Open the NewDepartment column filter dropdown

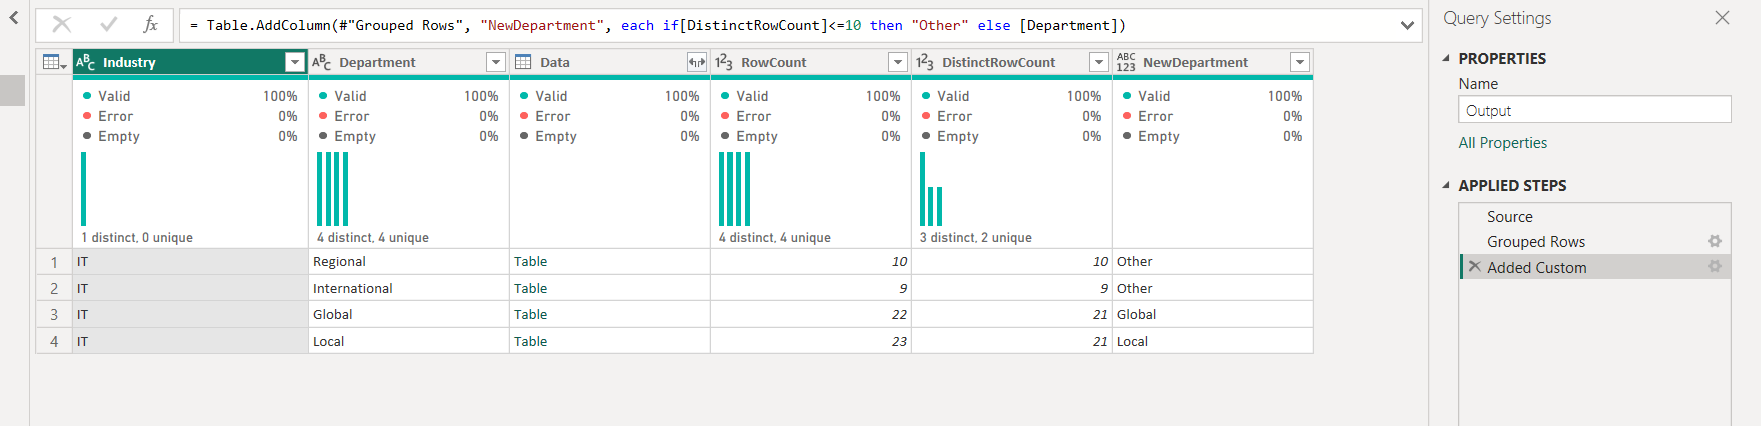click(x=1299, y=62)
